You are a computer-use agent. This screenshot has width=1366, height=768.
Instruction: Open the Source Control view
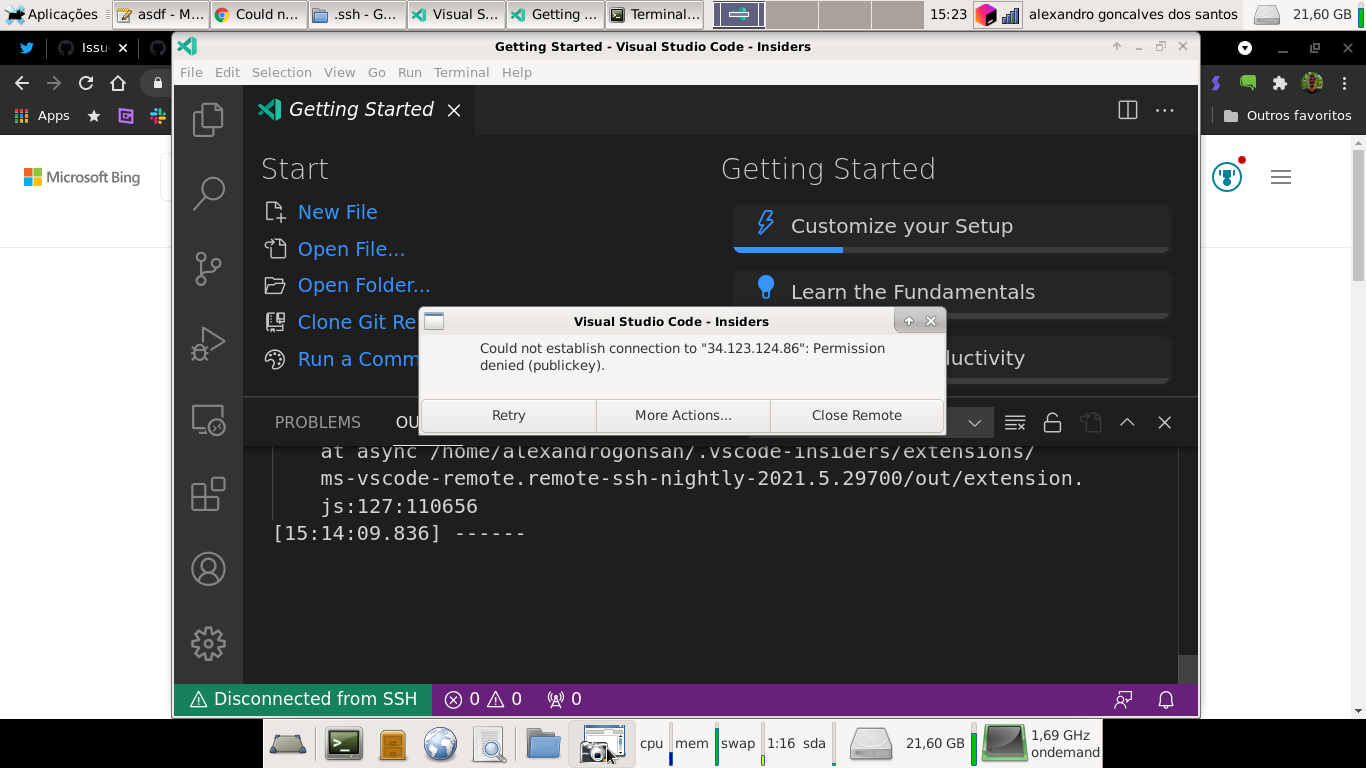(x=208, y=268)
